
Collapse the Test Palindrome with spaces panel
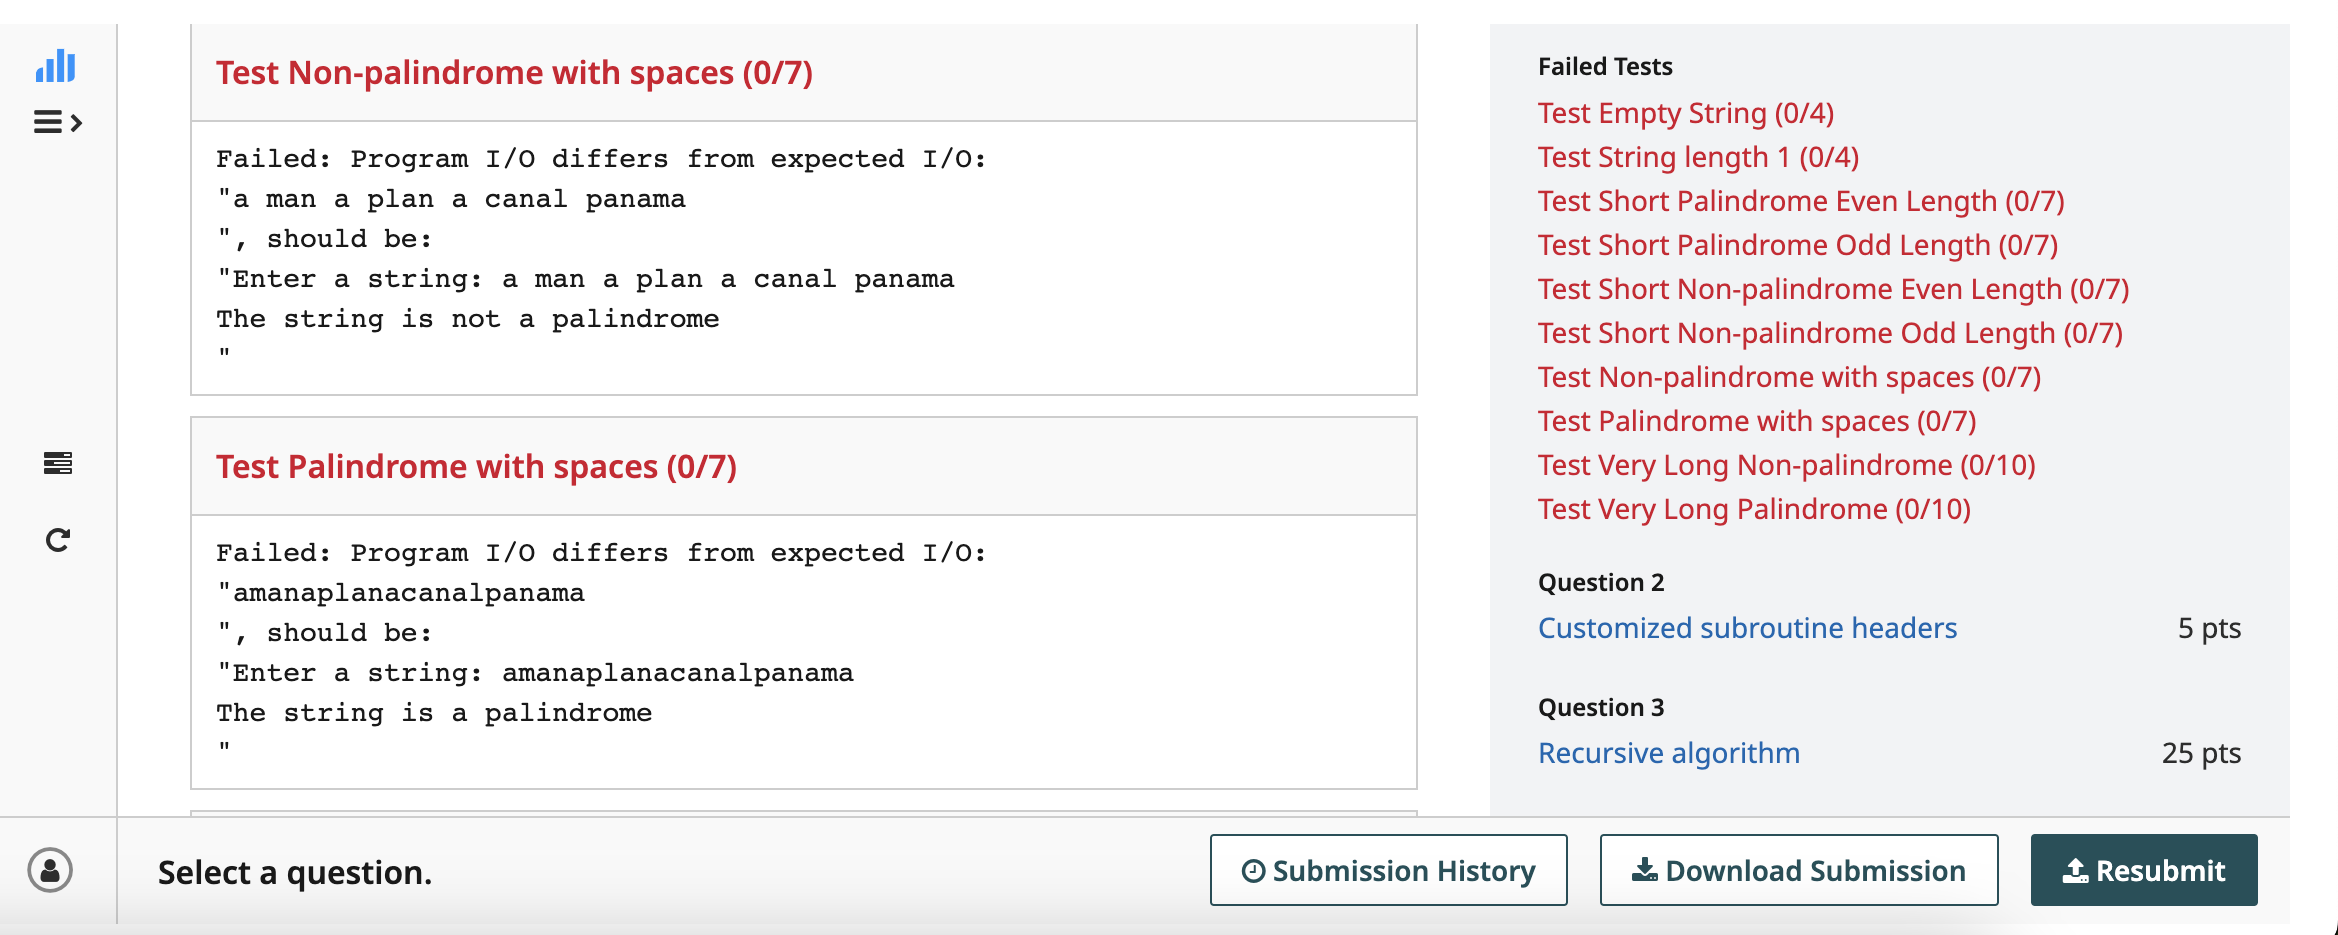point(476,466)
